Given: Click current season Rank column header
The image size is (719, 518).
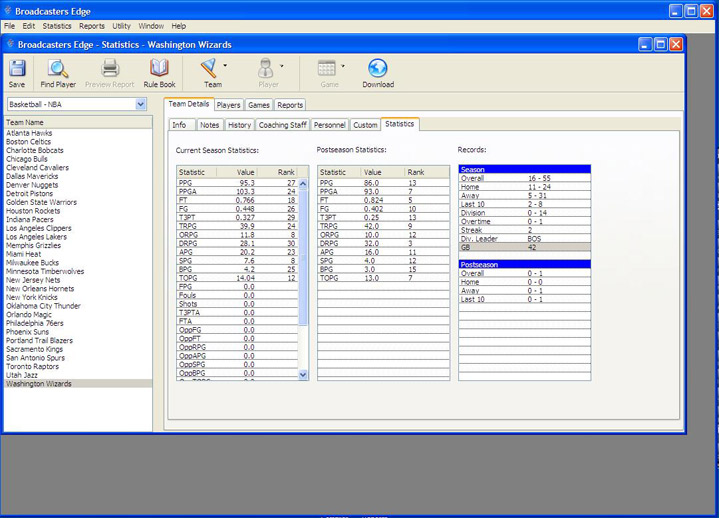Looking at the screenshot, I should [x=278, y=172].
